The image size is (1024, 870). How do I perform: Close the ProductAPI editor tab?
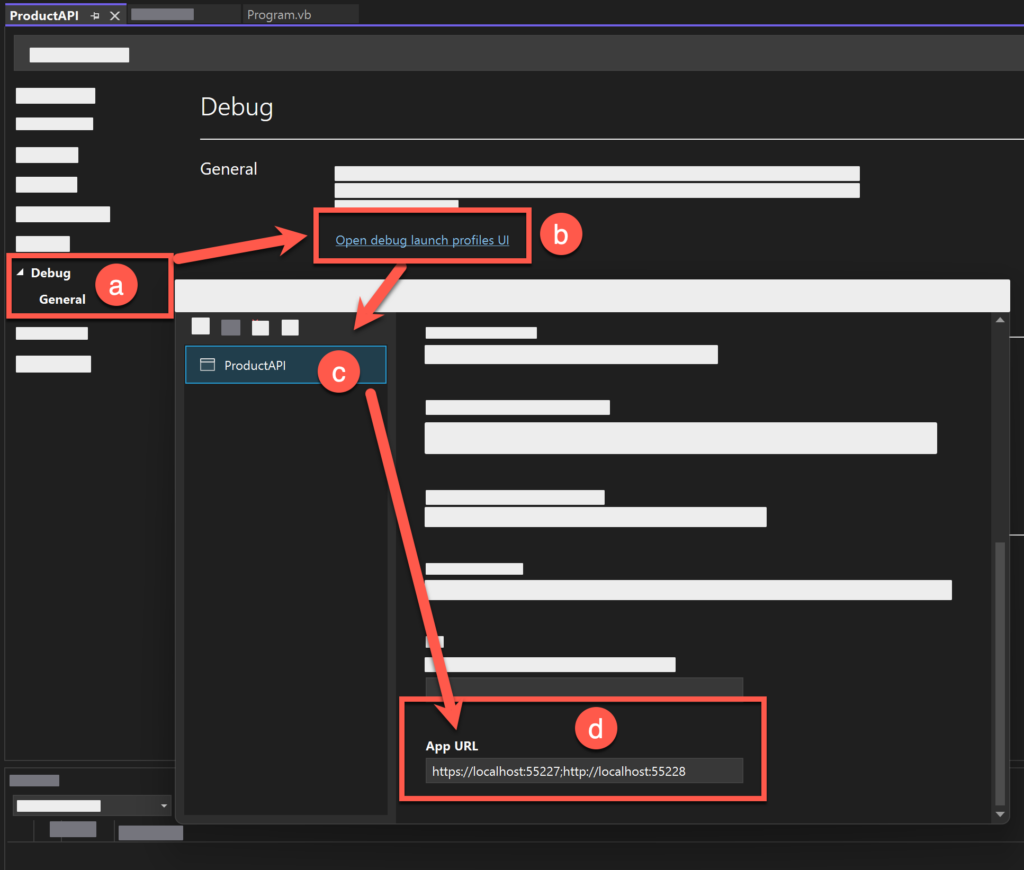click(113, 16)
